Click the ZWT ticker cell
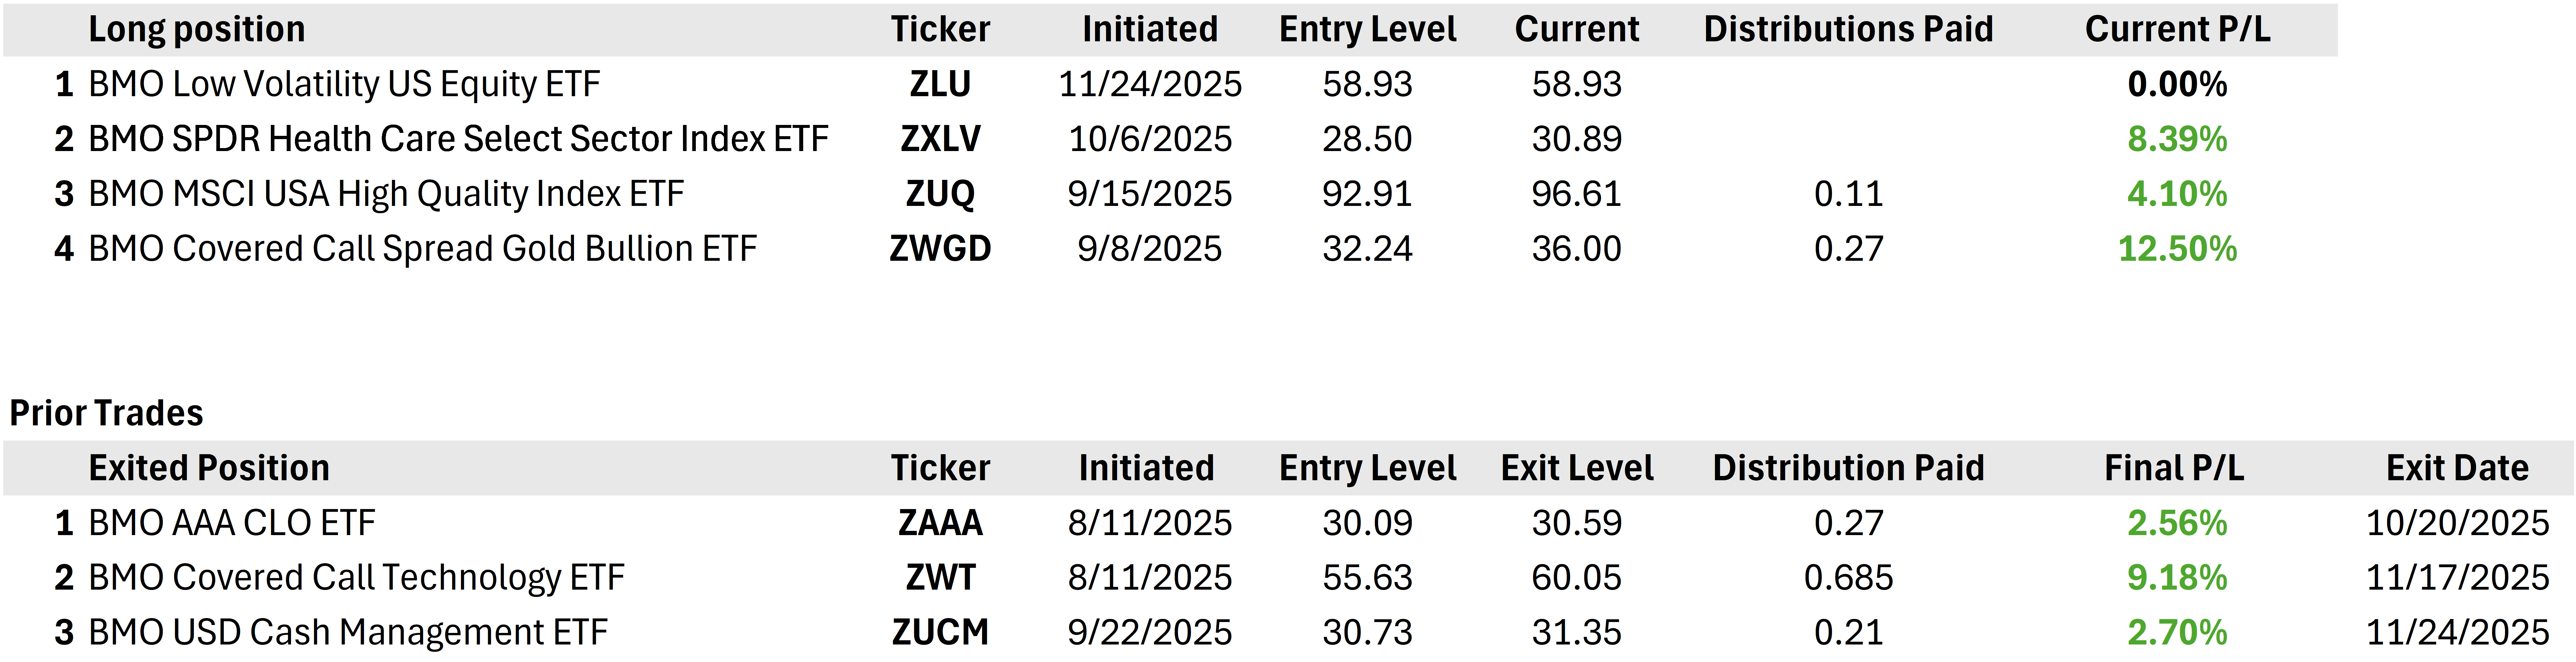The image size is (2576, 662). pos(940,578)
